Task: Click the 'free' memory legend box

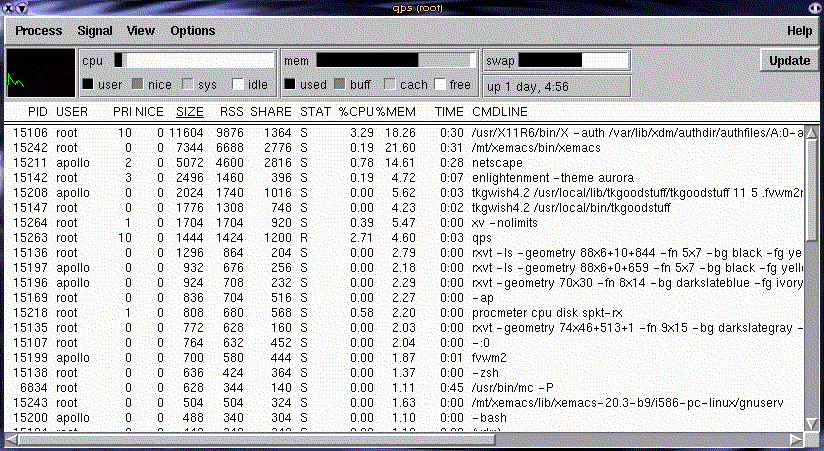Action: click(x=440, y=85)
